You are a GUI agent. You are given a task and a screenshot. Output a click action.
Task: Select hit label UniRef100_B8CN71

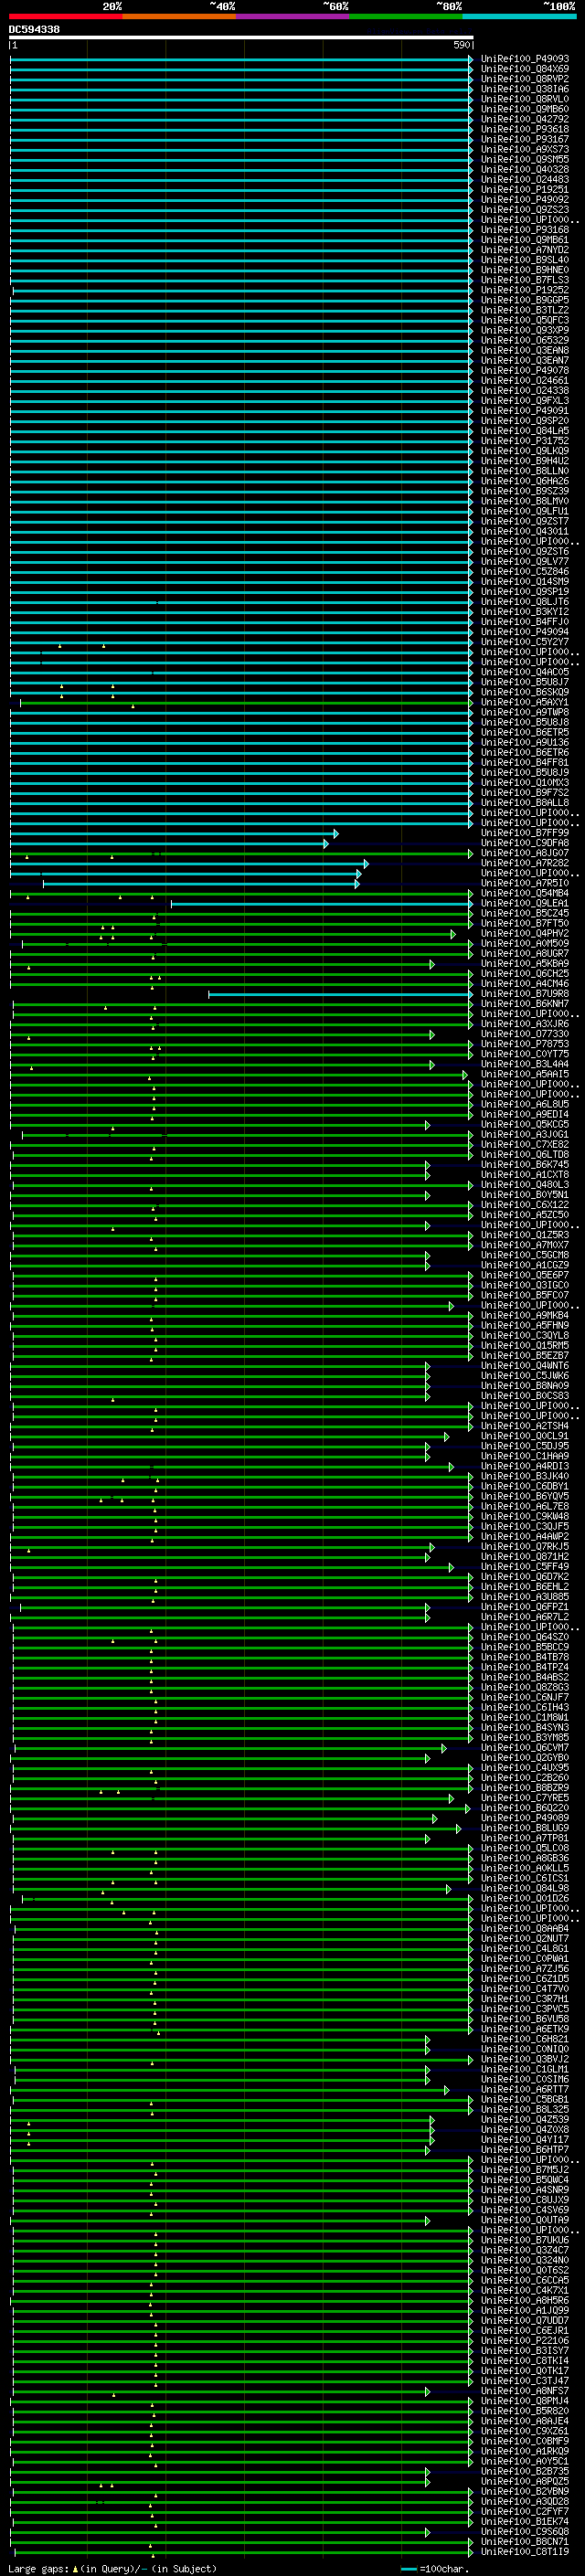[525, 2542]
